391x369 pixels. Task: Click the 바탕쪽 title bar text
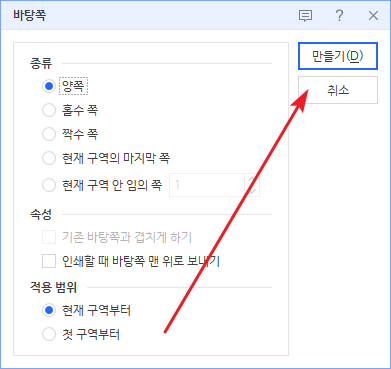pos(29,16)
